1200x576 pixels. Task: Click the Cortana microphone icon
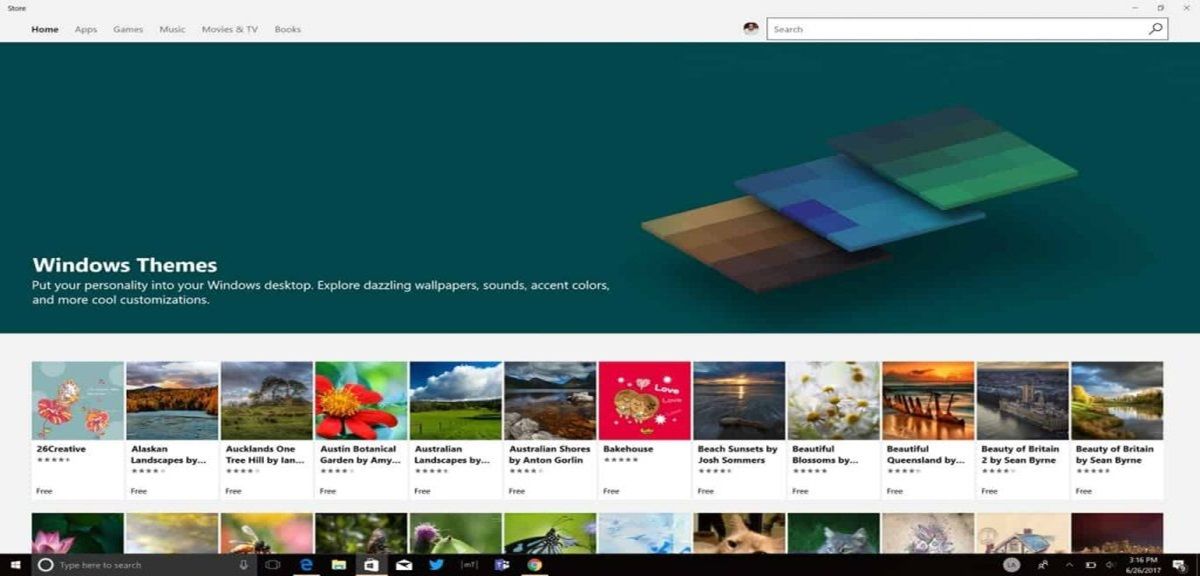point(243,565)
